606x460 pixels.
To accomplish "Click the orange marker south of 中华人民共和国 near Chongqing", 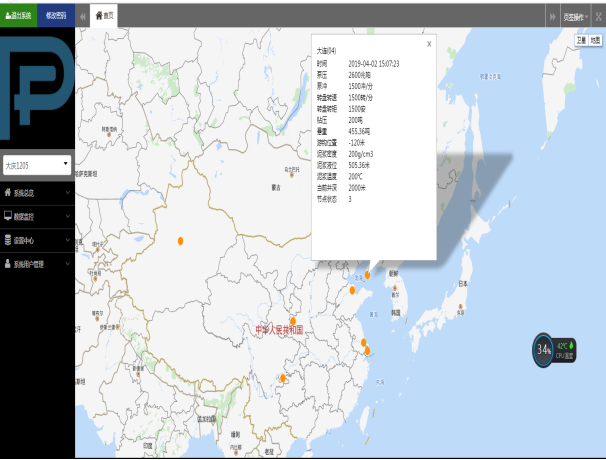I will 283,378.
